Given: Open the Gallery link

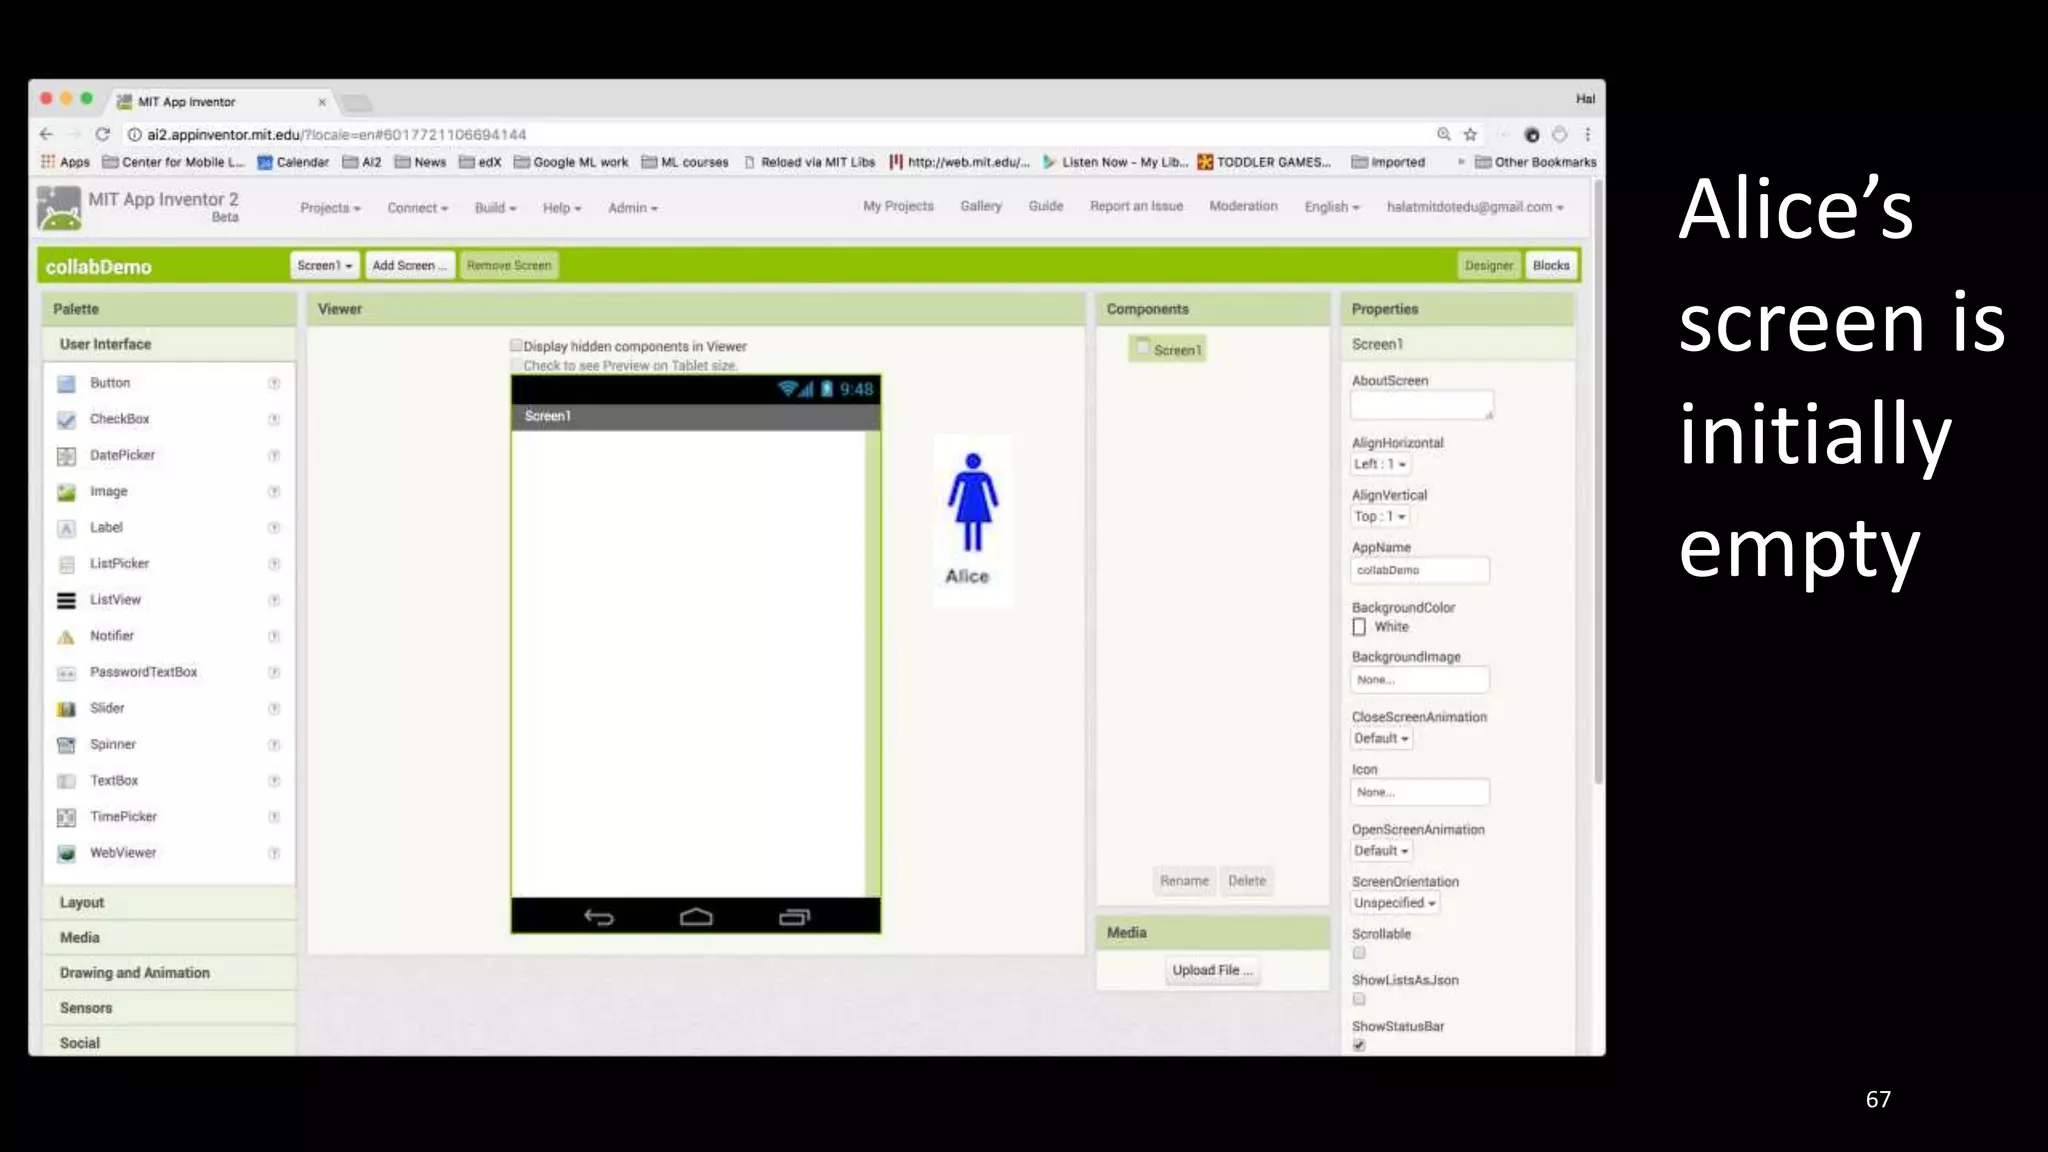Looking at the screenshot, I should (981, 206).
